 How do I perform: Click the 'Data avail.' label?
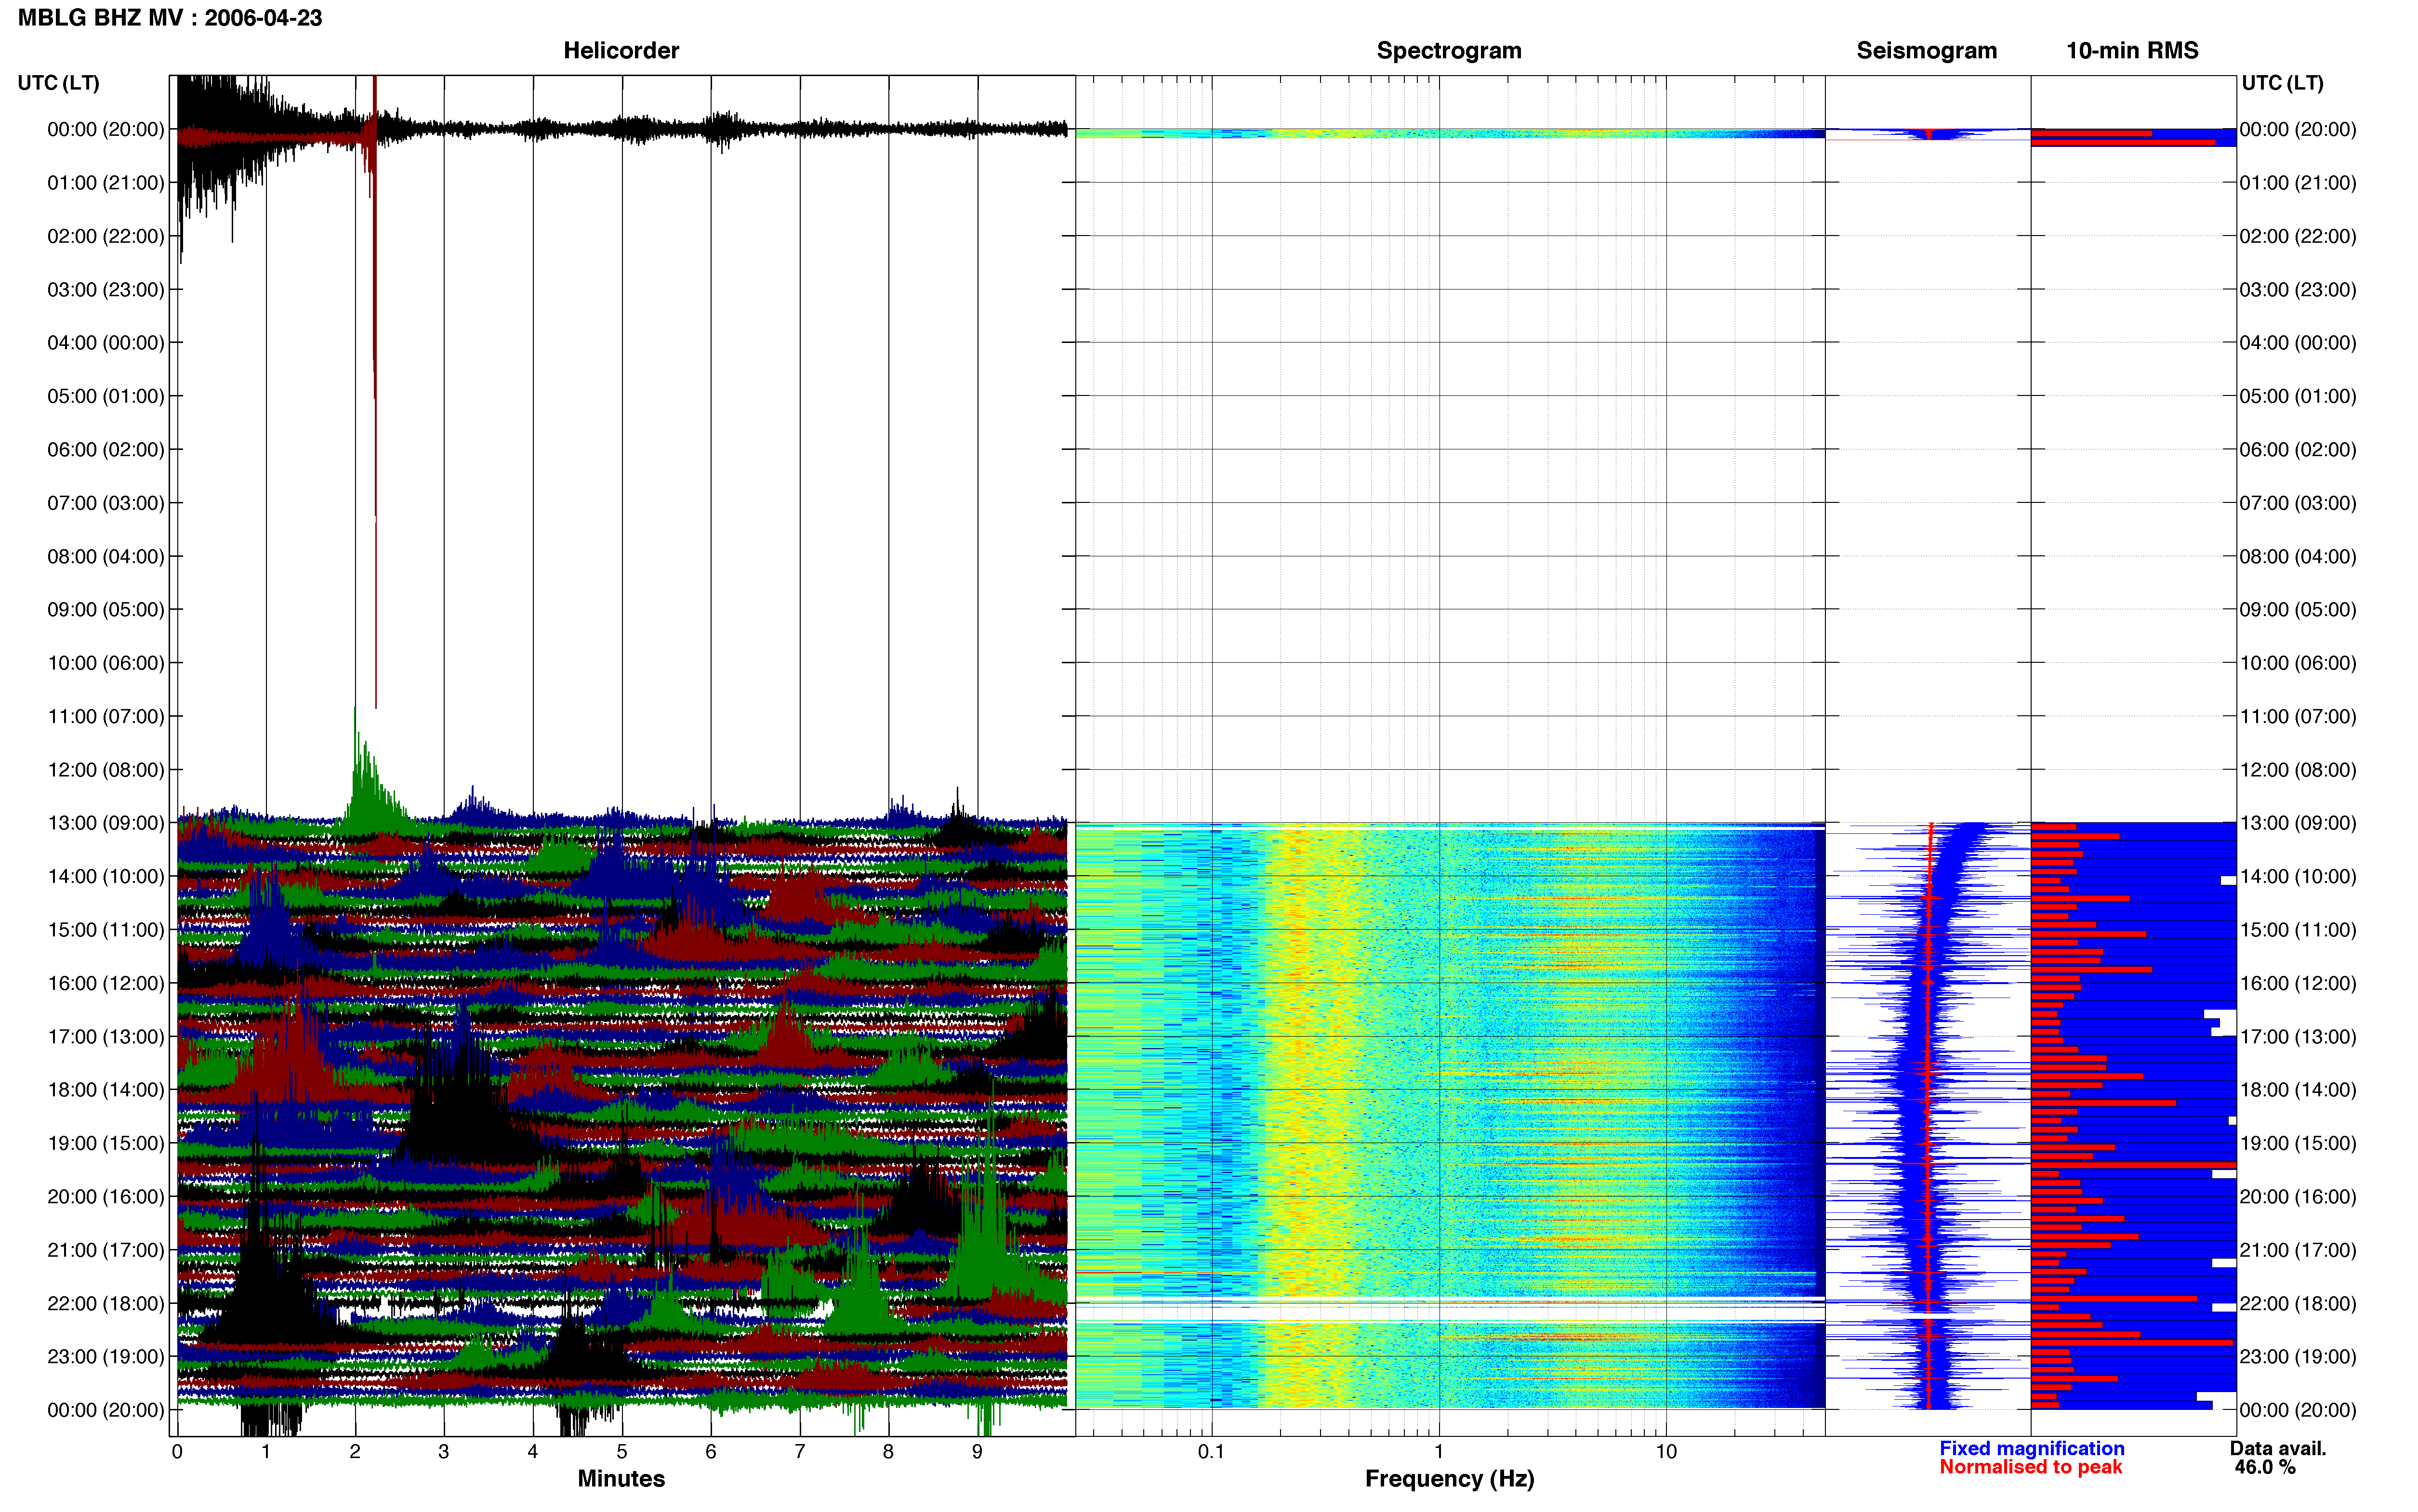tap(2278, 1448)
